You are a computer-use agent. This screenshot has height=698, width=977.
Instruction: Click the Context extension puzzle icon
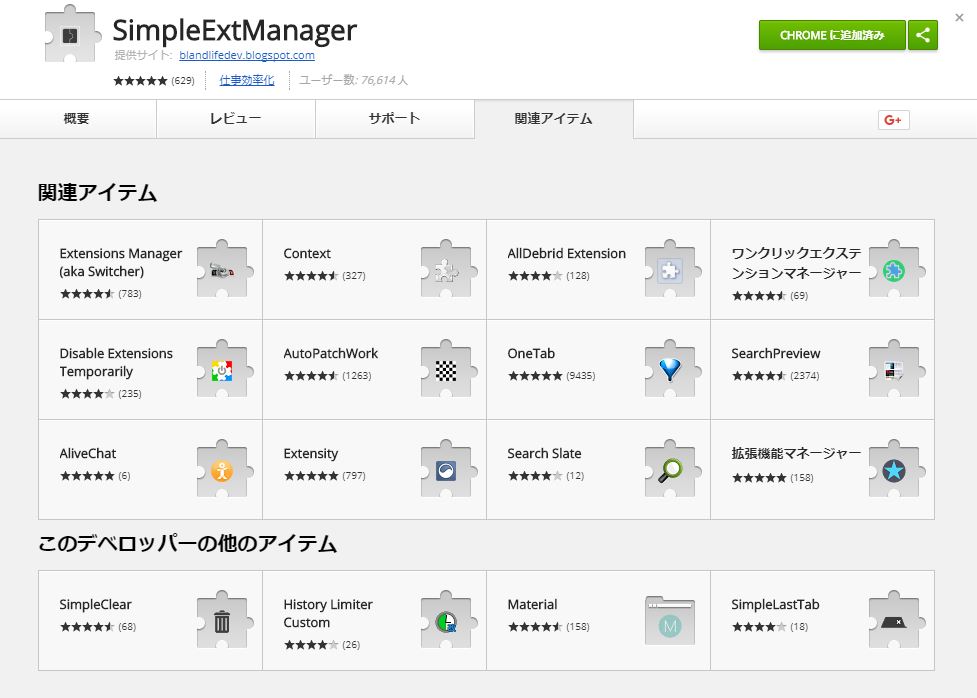[449, 269]
